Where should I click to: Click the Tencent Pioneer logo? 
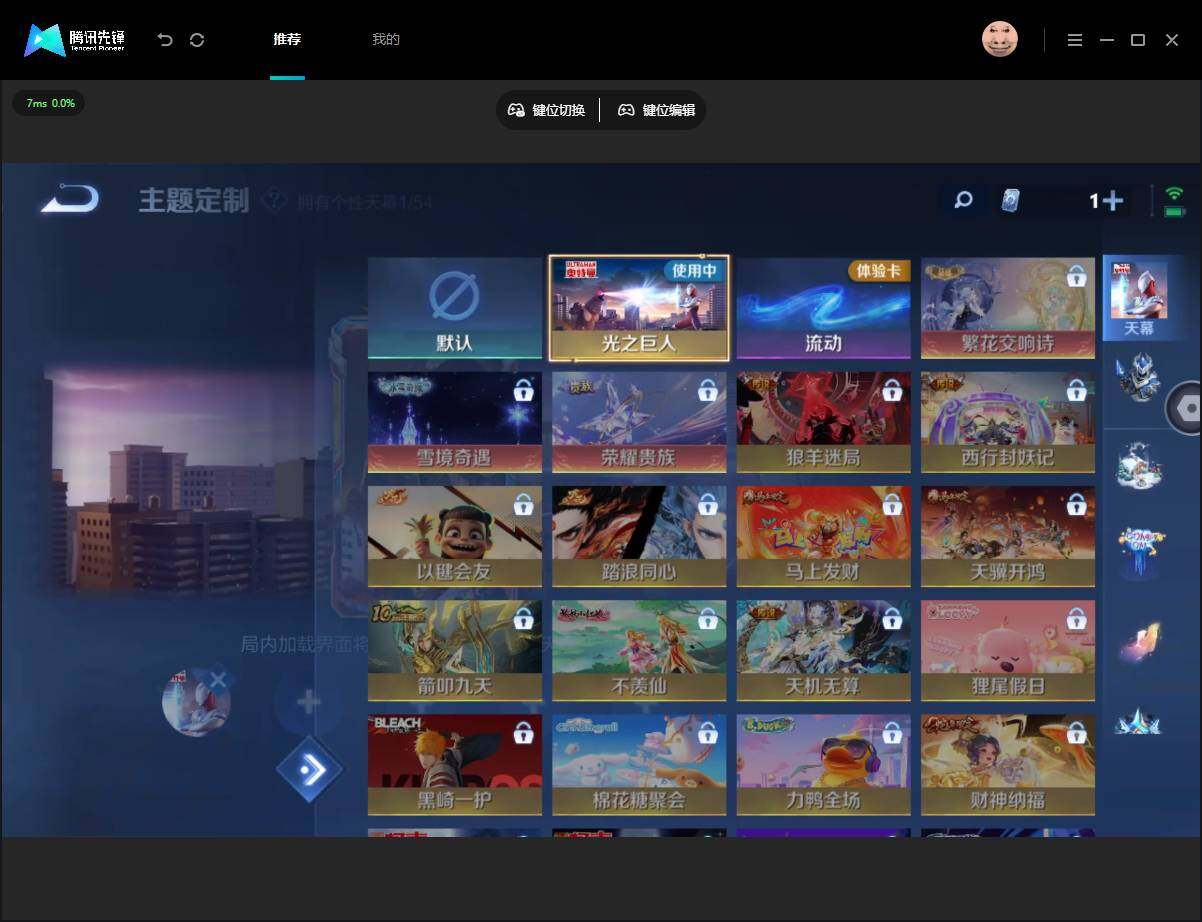click(x=75, y=40)
